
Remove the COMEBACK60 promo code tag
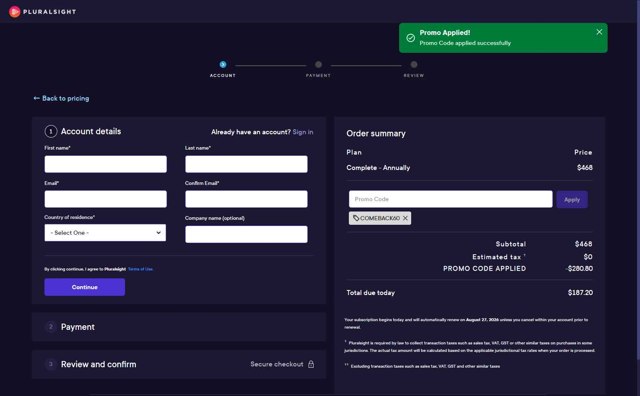pos(405,218)
